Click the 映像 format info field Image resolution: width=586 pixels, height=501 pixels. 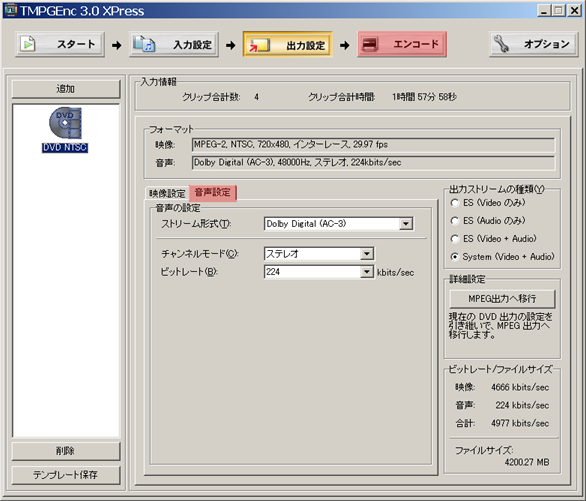373,145
